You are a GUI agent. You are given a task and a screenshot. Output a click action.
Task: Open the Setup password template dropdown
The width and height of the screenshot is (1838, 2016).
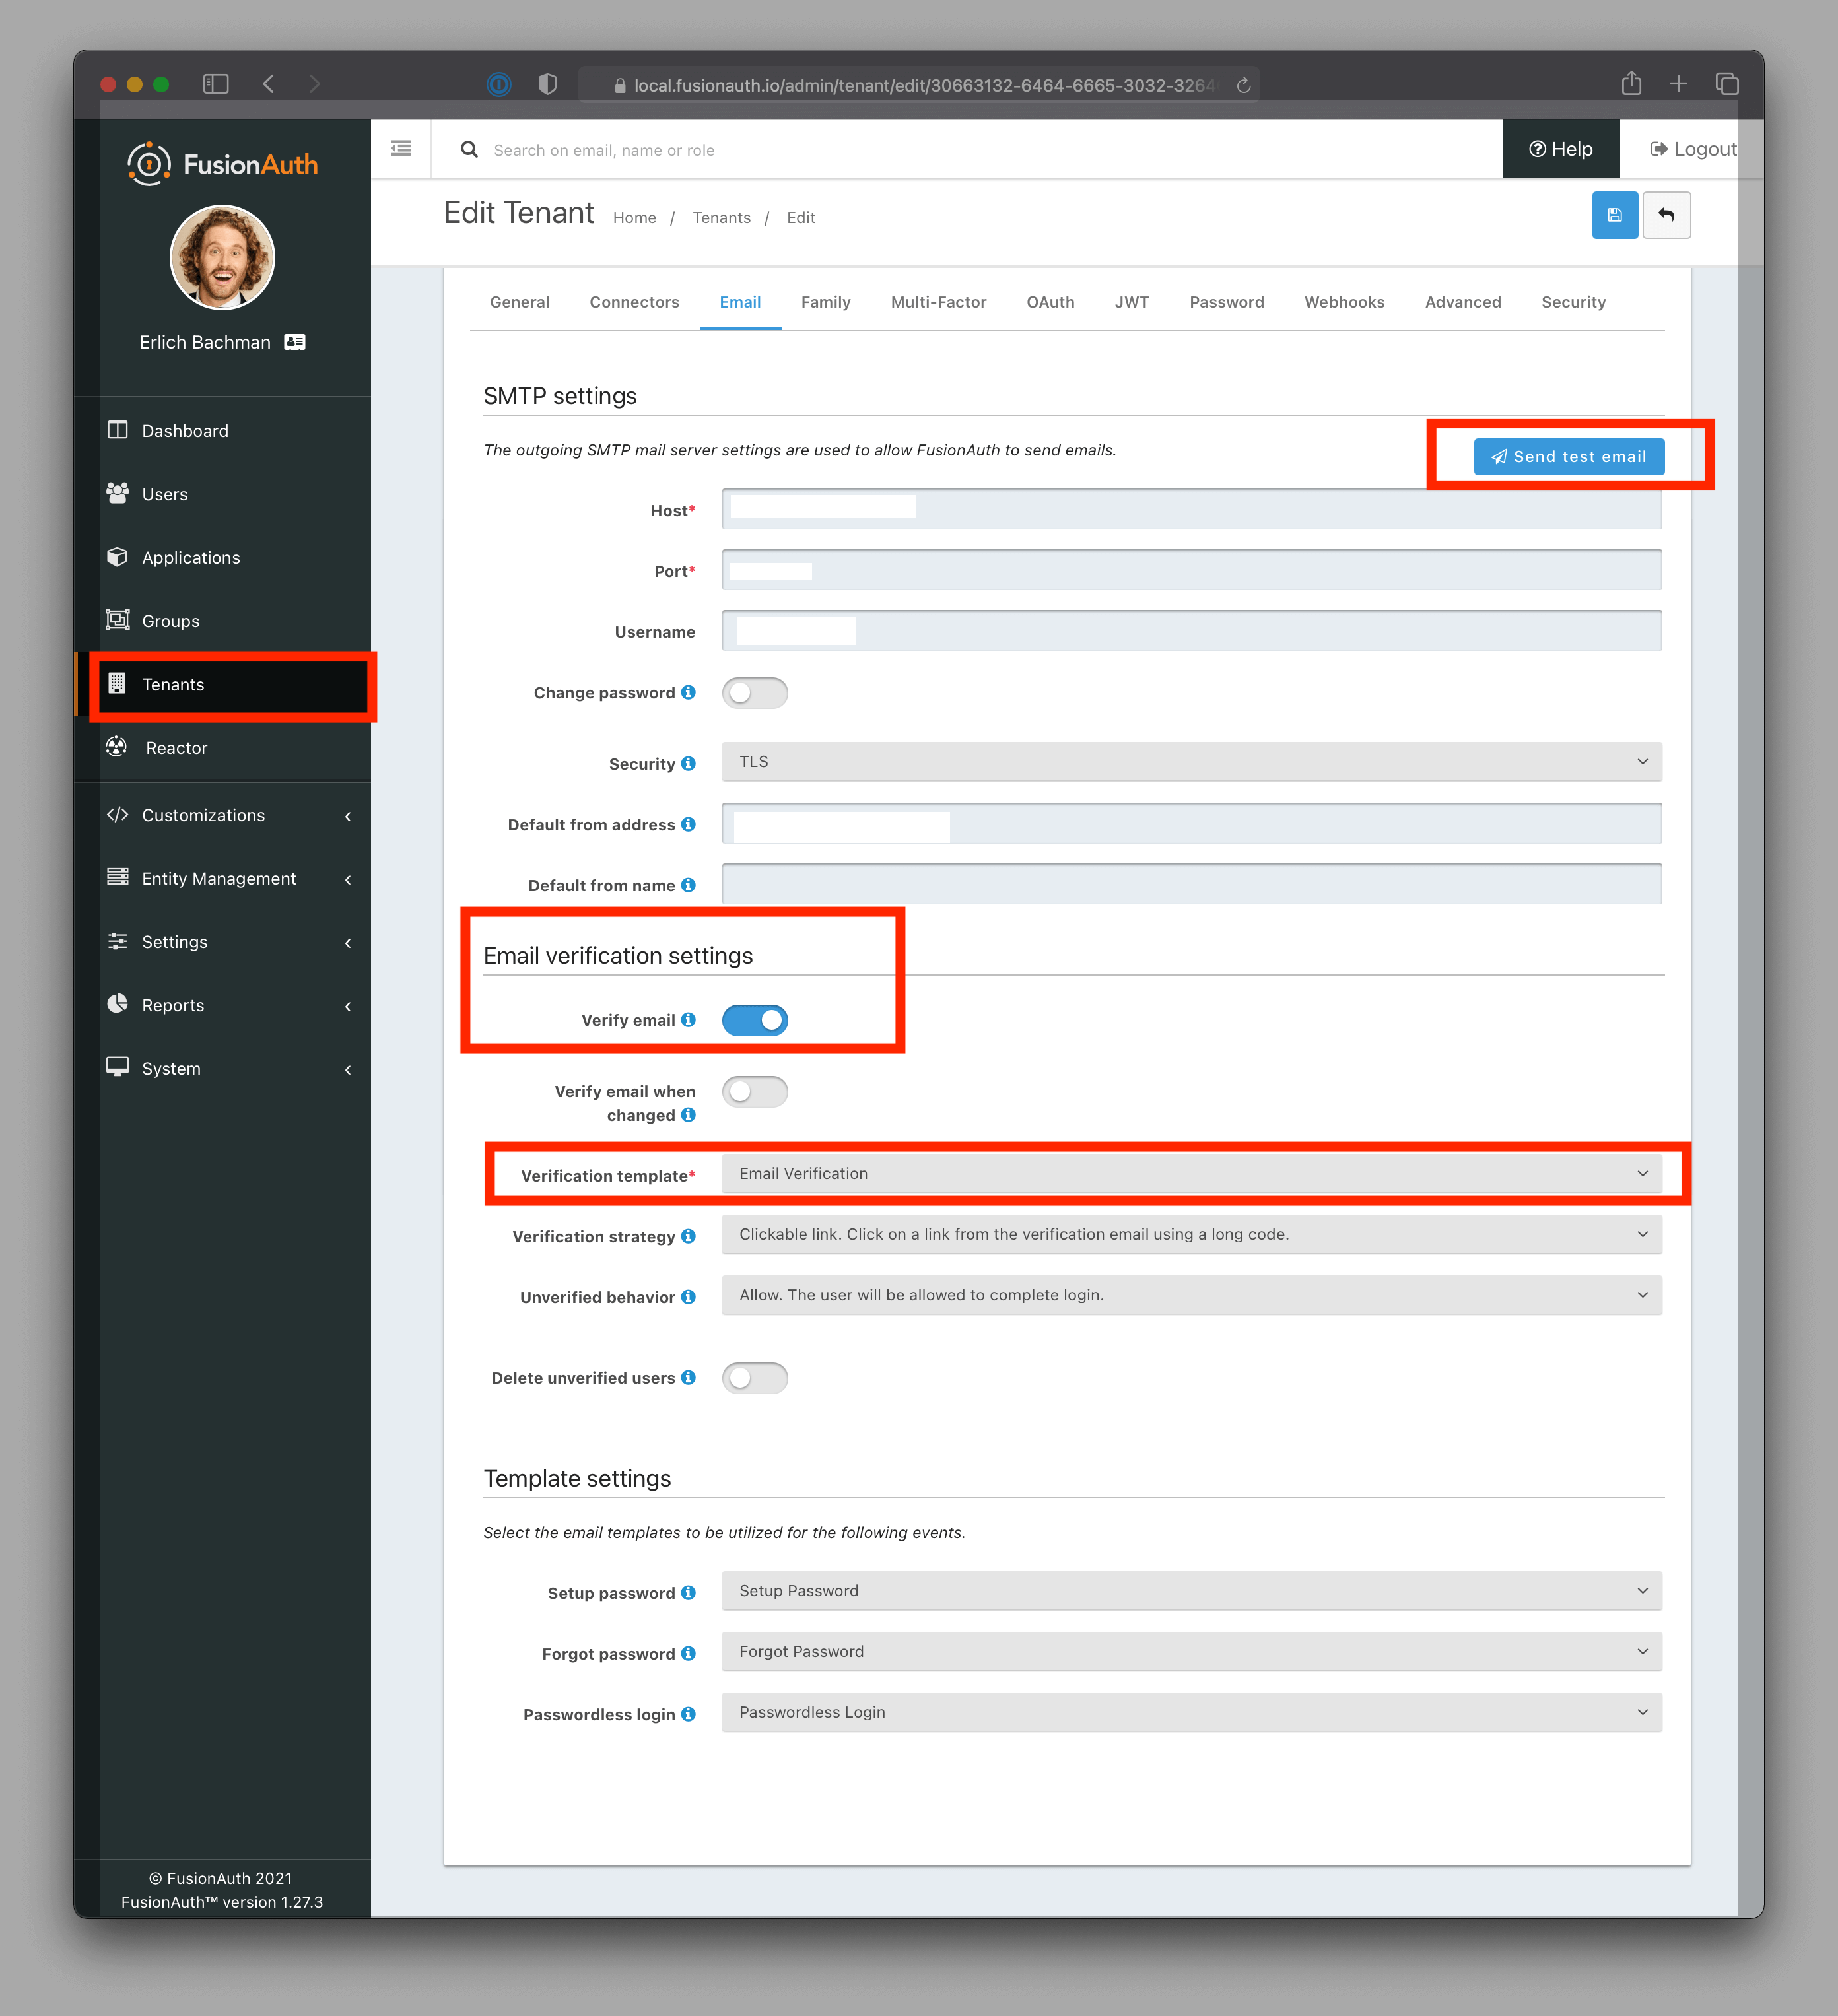click(x=1192, y=1591)
